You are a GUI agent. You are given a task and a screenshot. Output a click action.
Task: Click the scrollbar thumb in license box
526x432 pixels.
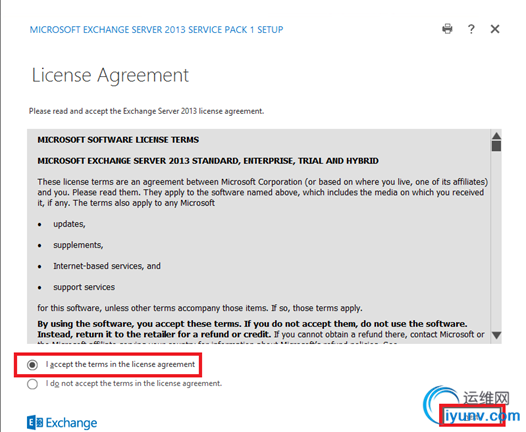point(496,146)
